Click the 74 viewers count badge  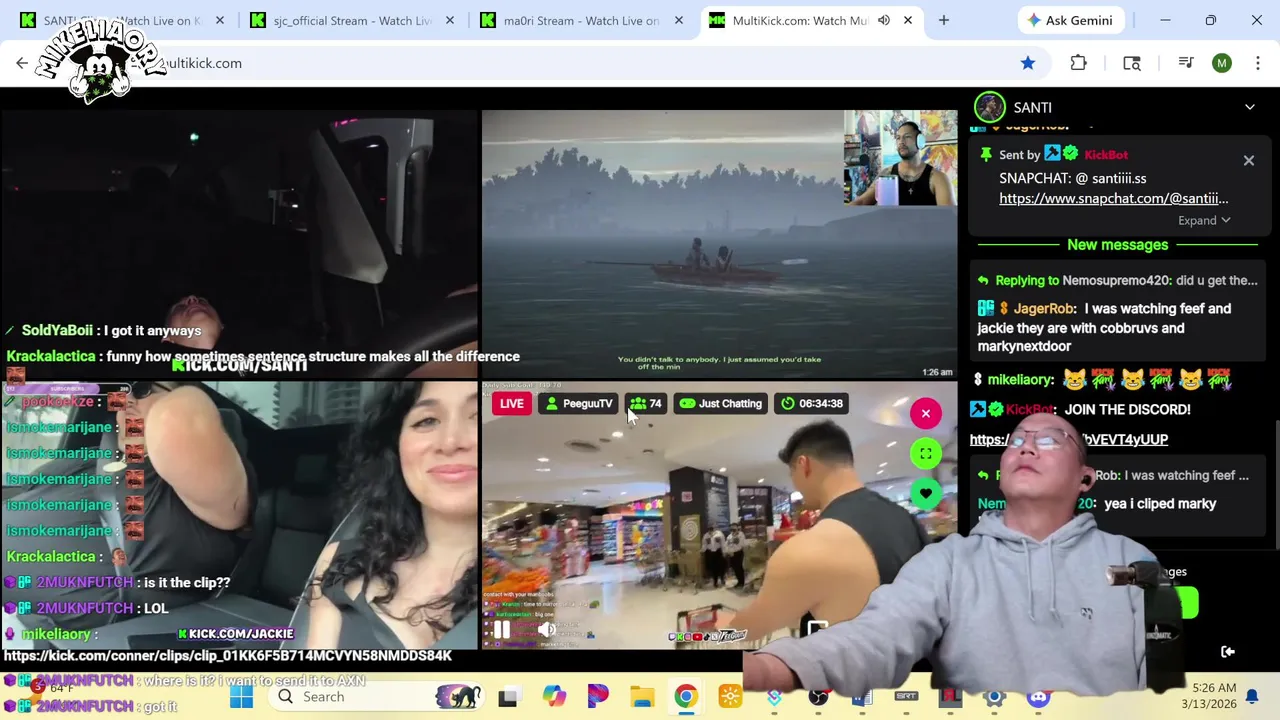[645, 403]
